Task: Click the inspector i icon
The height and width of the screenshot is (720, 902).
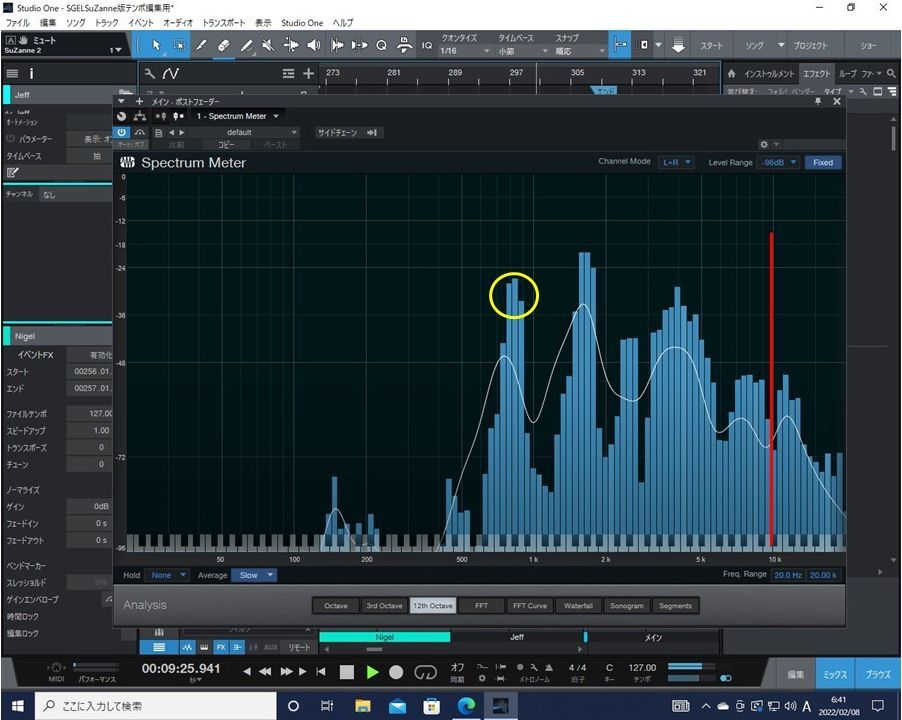Action: 31,74
